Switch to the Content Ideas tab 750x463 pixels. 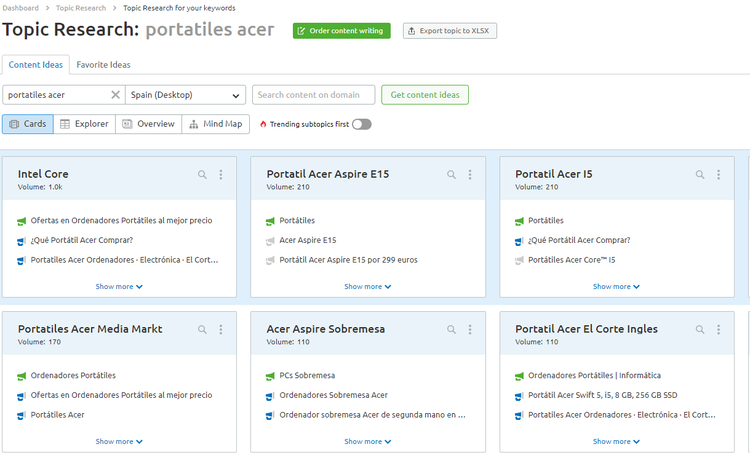[35, 65]
